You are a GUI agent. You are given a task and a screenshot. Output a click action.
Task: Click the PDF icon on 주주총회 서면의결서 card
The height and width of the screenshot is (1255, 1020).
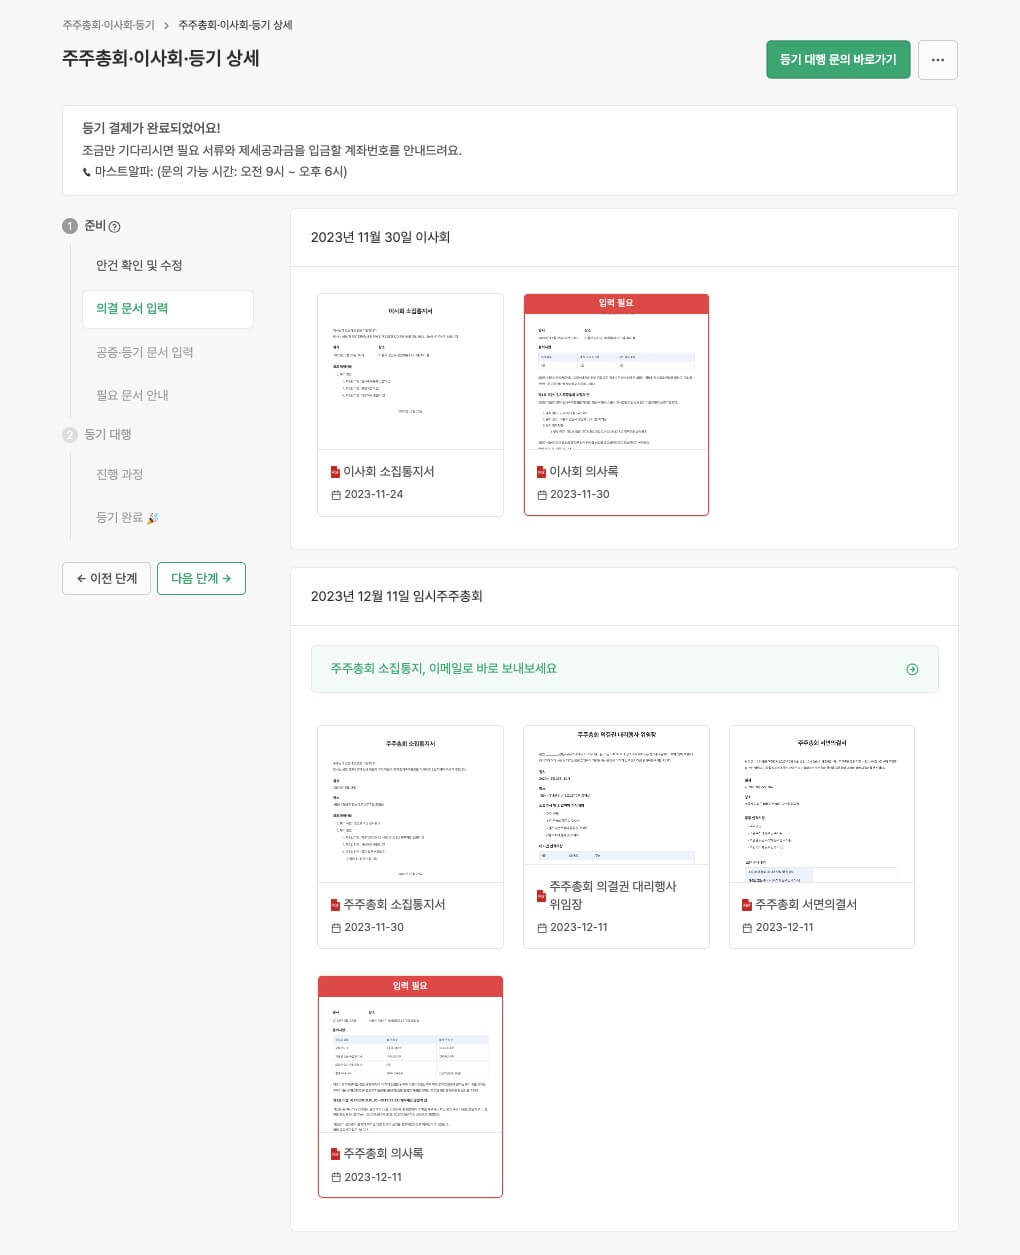click(746, 904)
